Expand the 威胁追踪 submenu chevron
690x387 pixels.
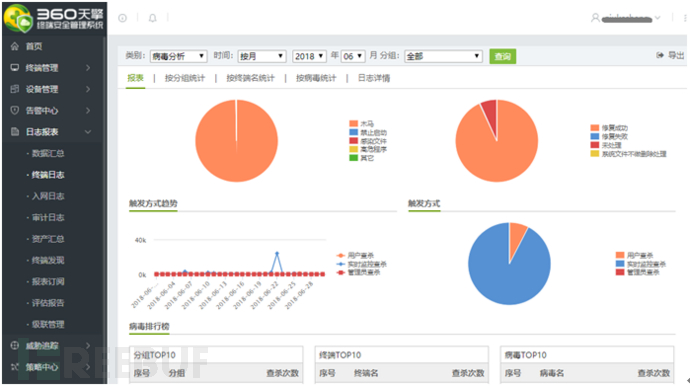tap(88, 346)
